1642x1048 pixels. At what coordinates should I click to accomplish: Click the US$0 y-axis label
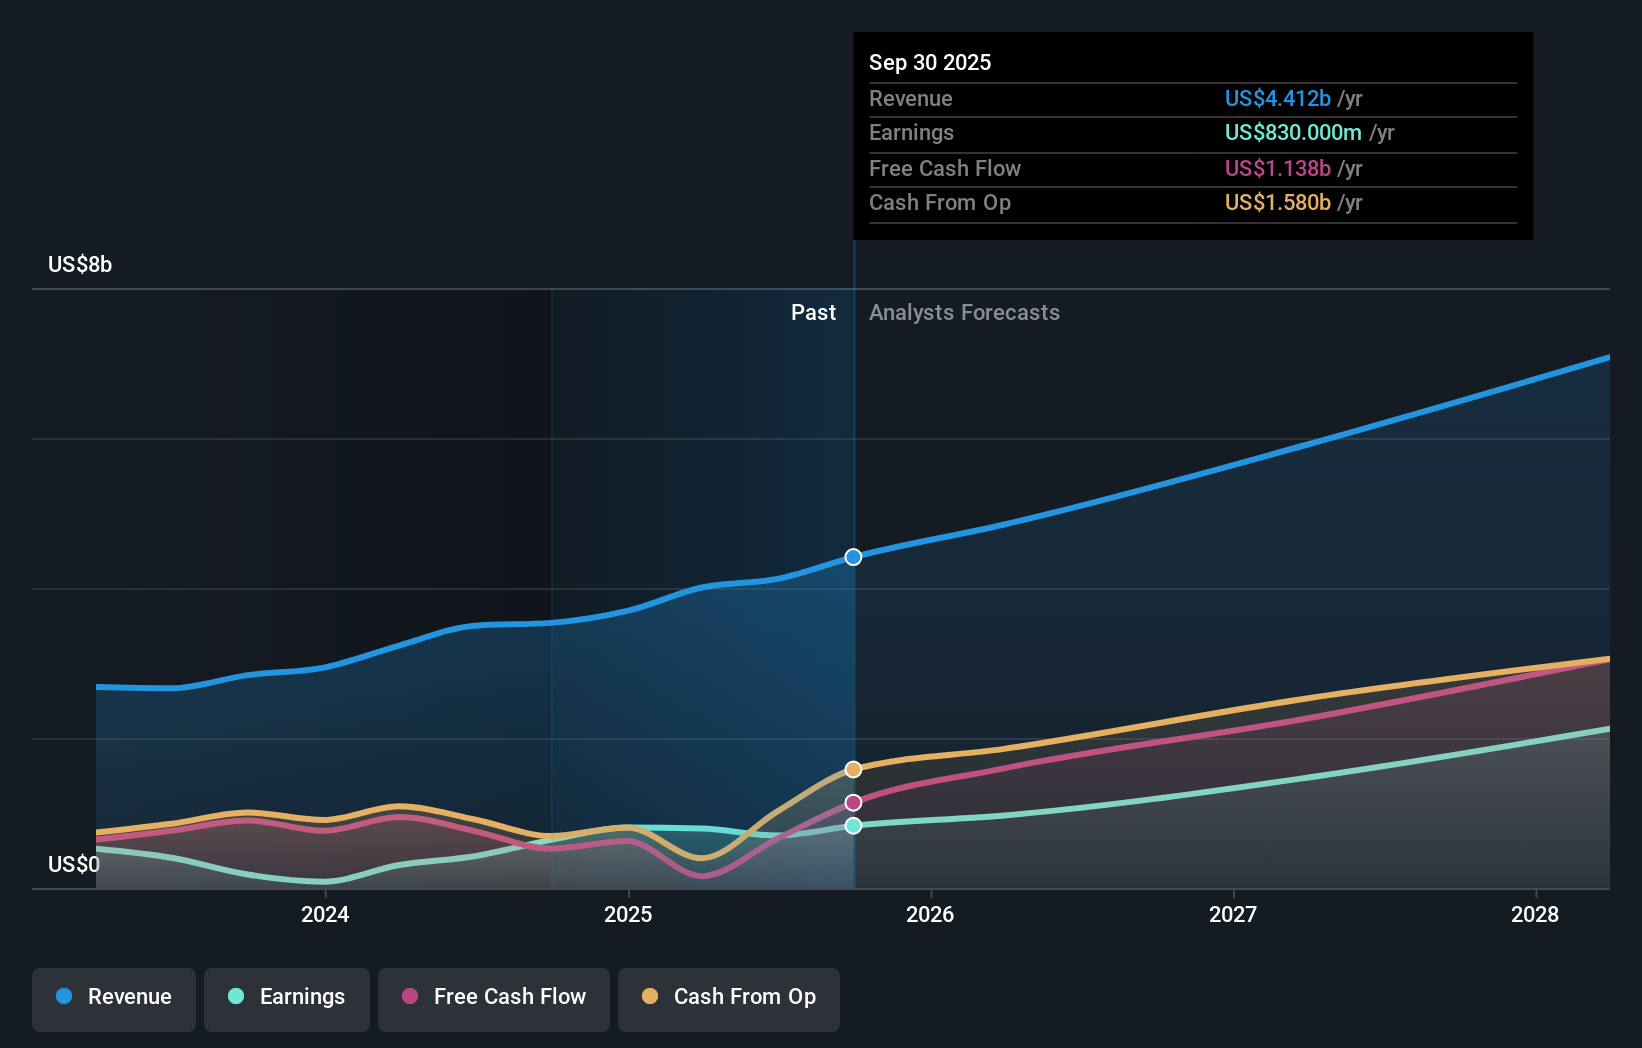(74, 864)
